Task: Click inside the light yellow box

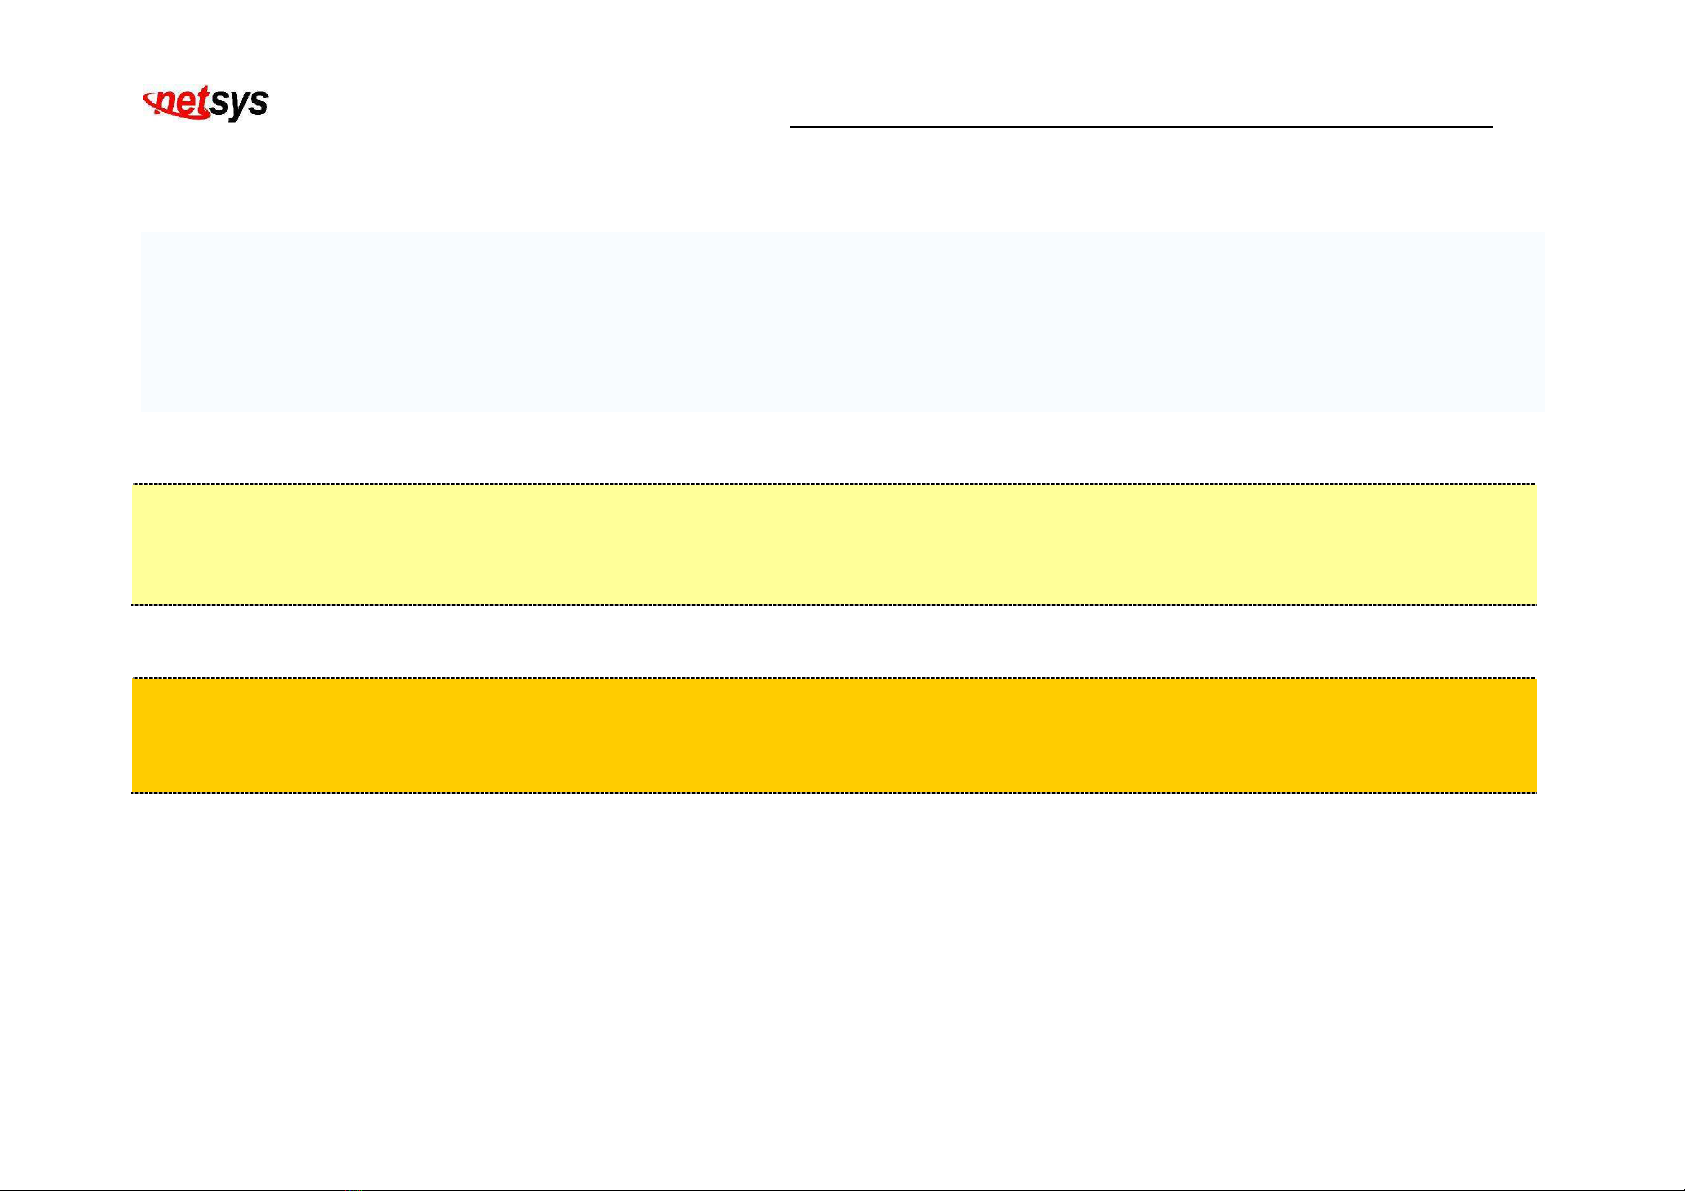Action: (834, 544)
